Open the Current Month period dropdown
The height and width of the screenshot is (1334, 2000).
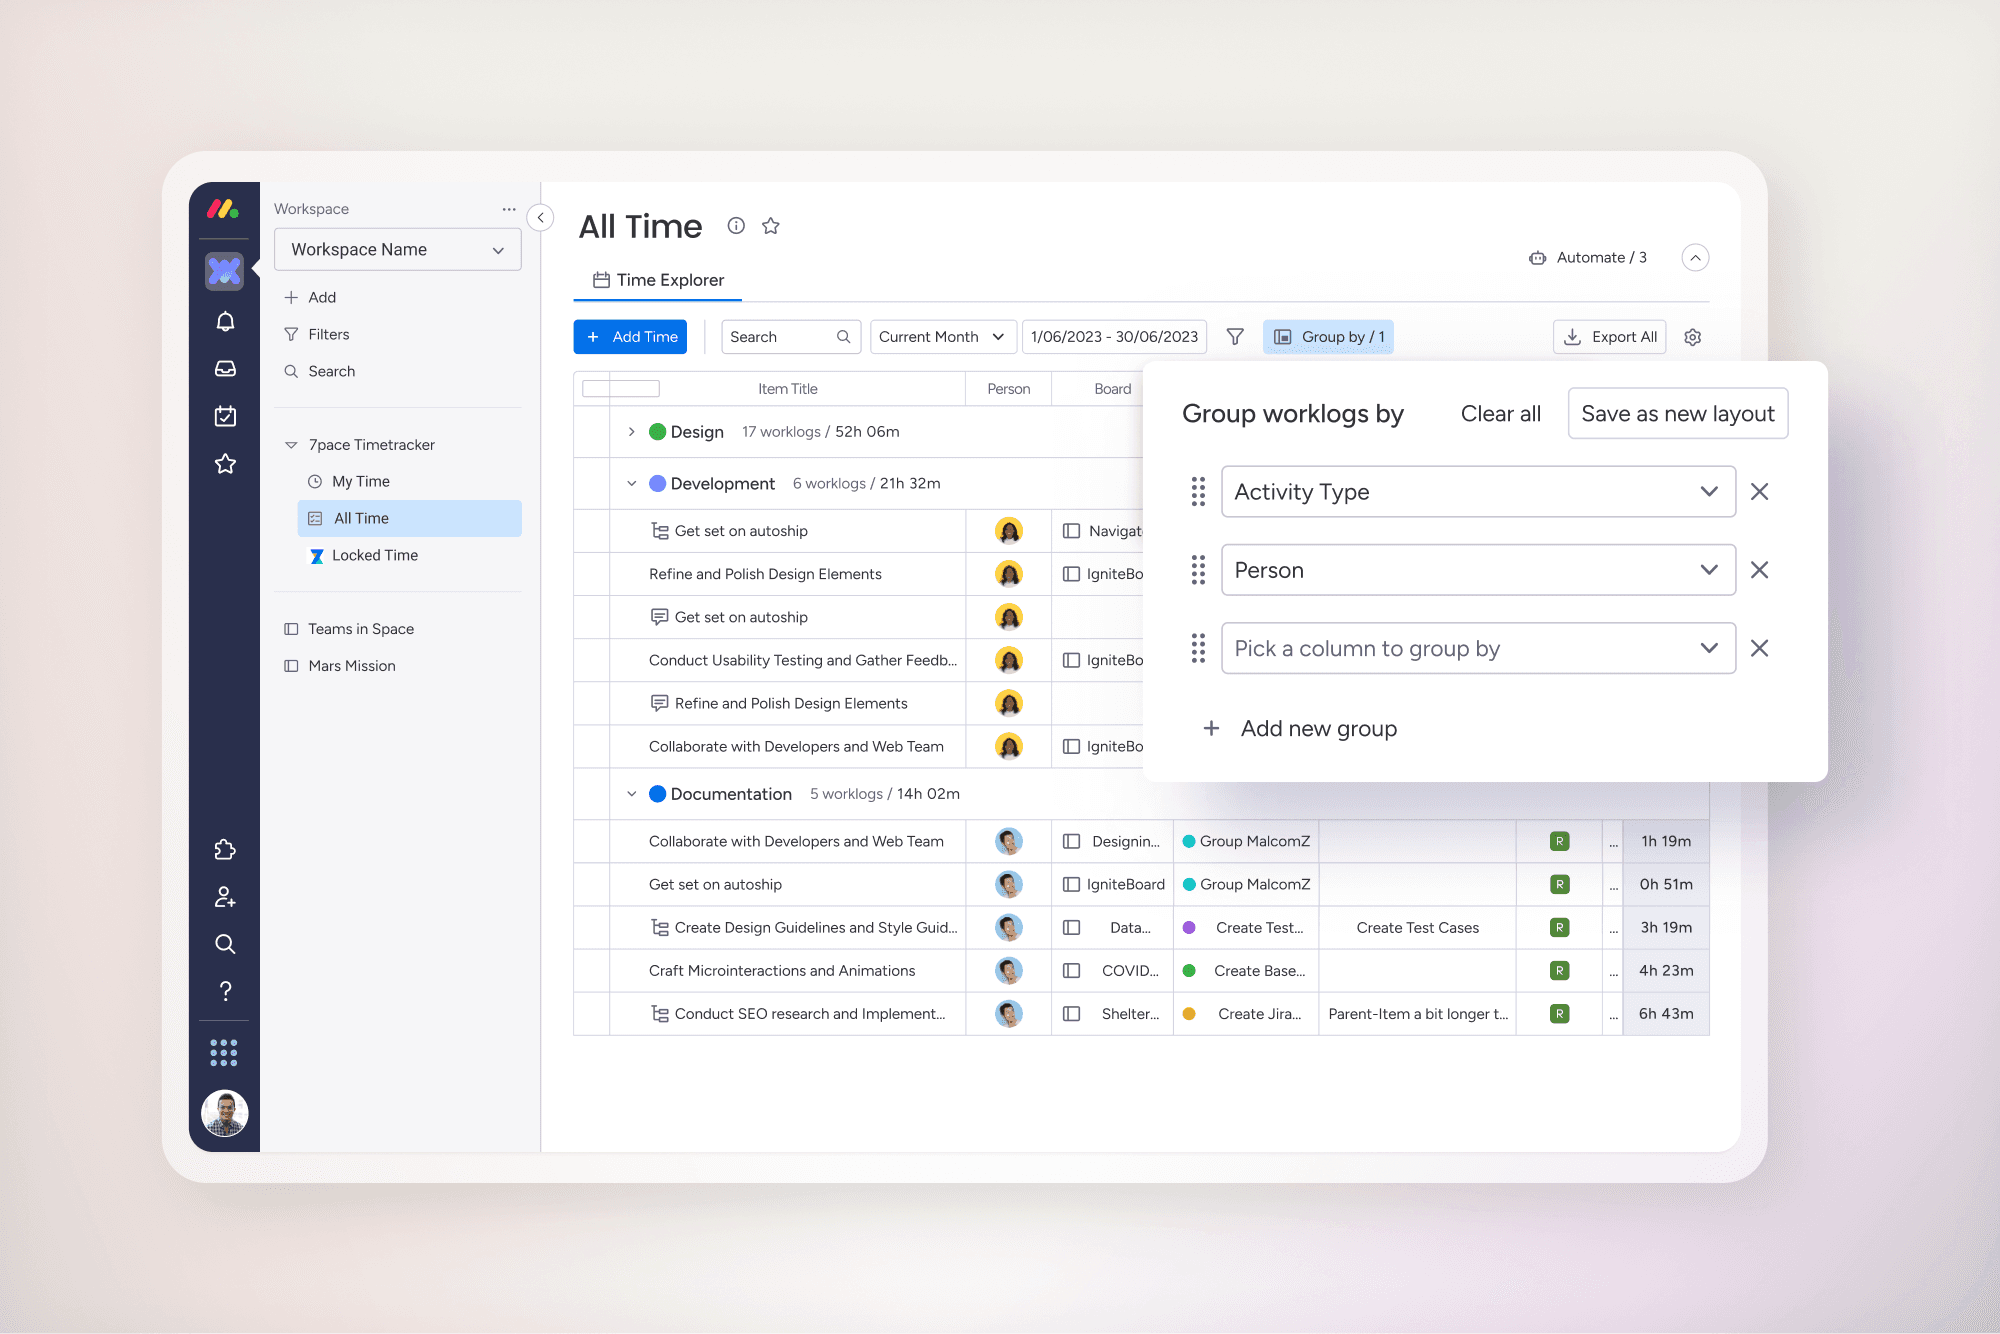pyautogui.click(x=942, y=337)
